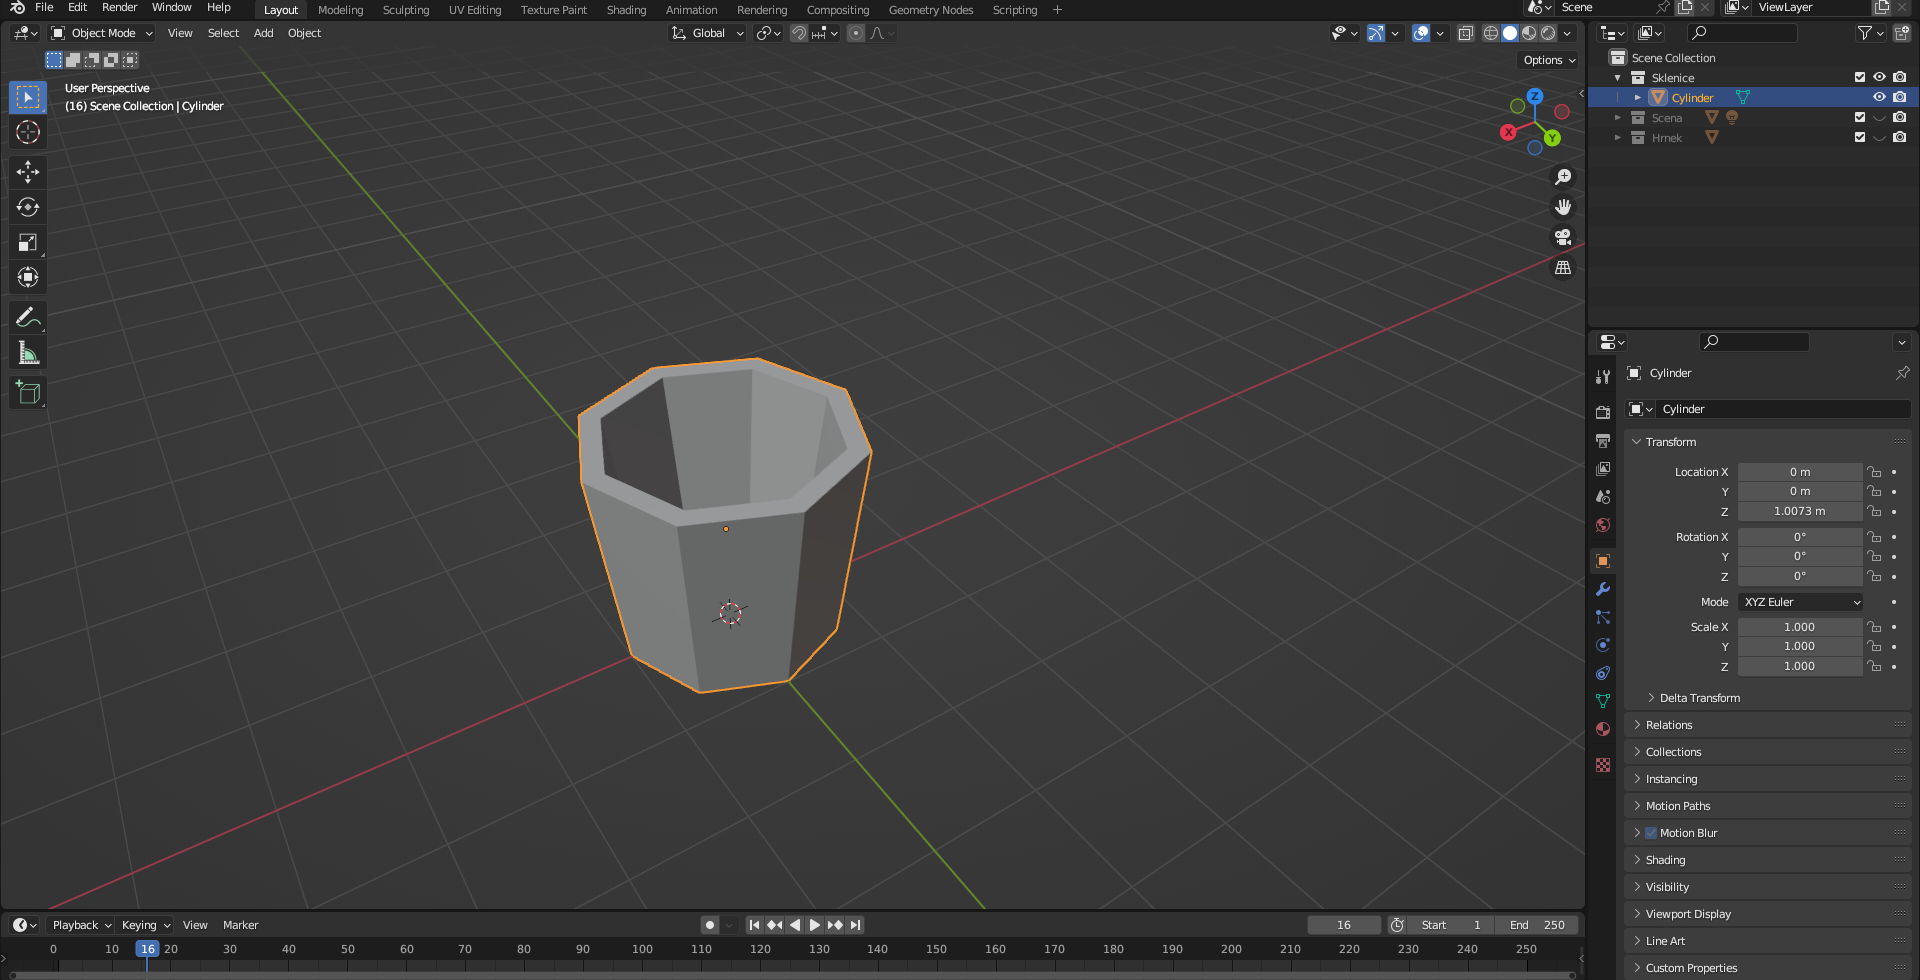Open the Object Data mesh tab
The height and width of the screenshot is (980, 1920).
(x=1603, y=701)
